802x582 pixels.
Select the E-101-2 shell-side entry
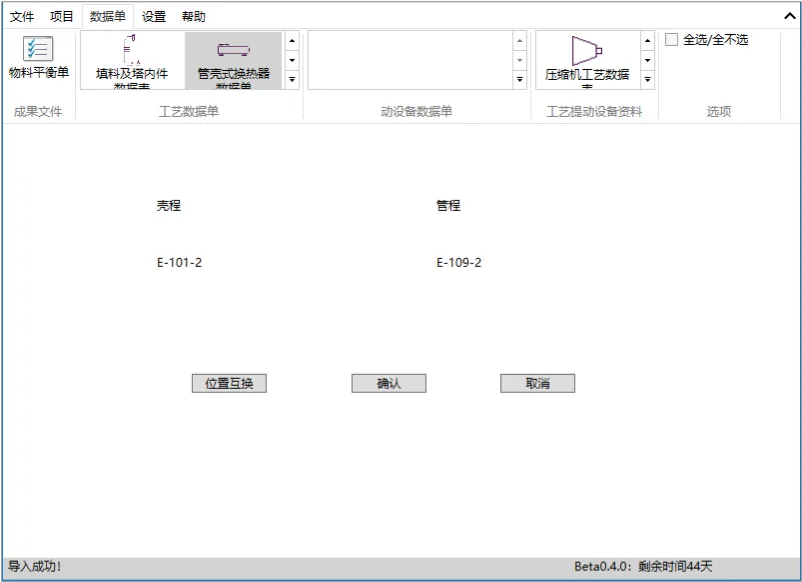pos(179,262)
